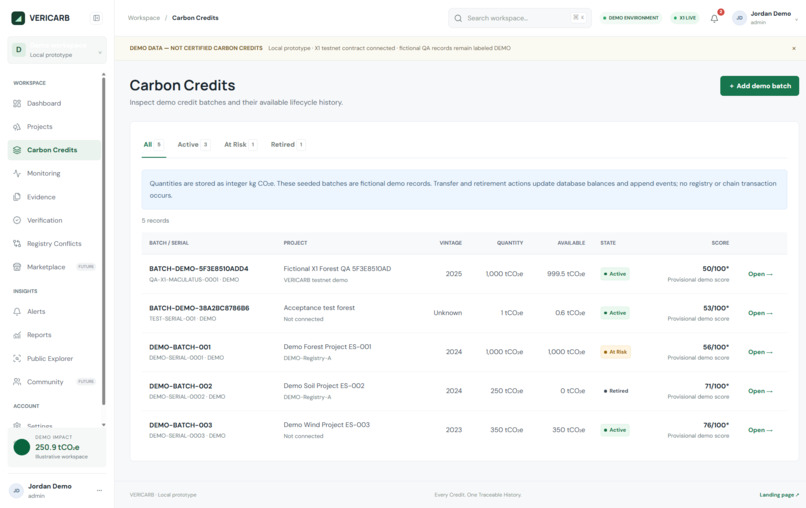Click the green Demo Impact circle

(x=22, y=447)
